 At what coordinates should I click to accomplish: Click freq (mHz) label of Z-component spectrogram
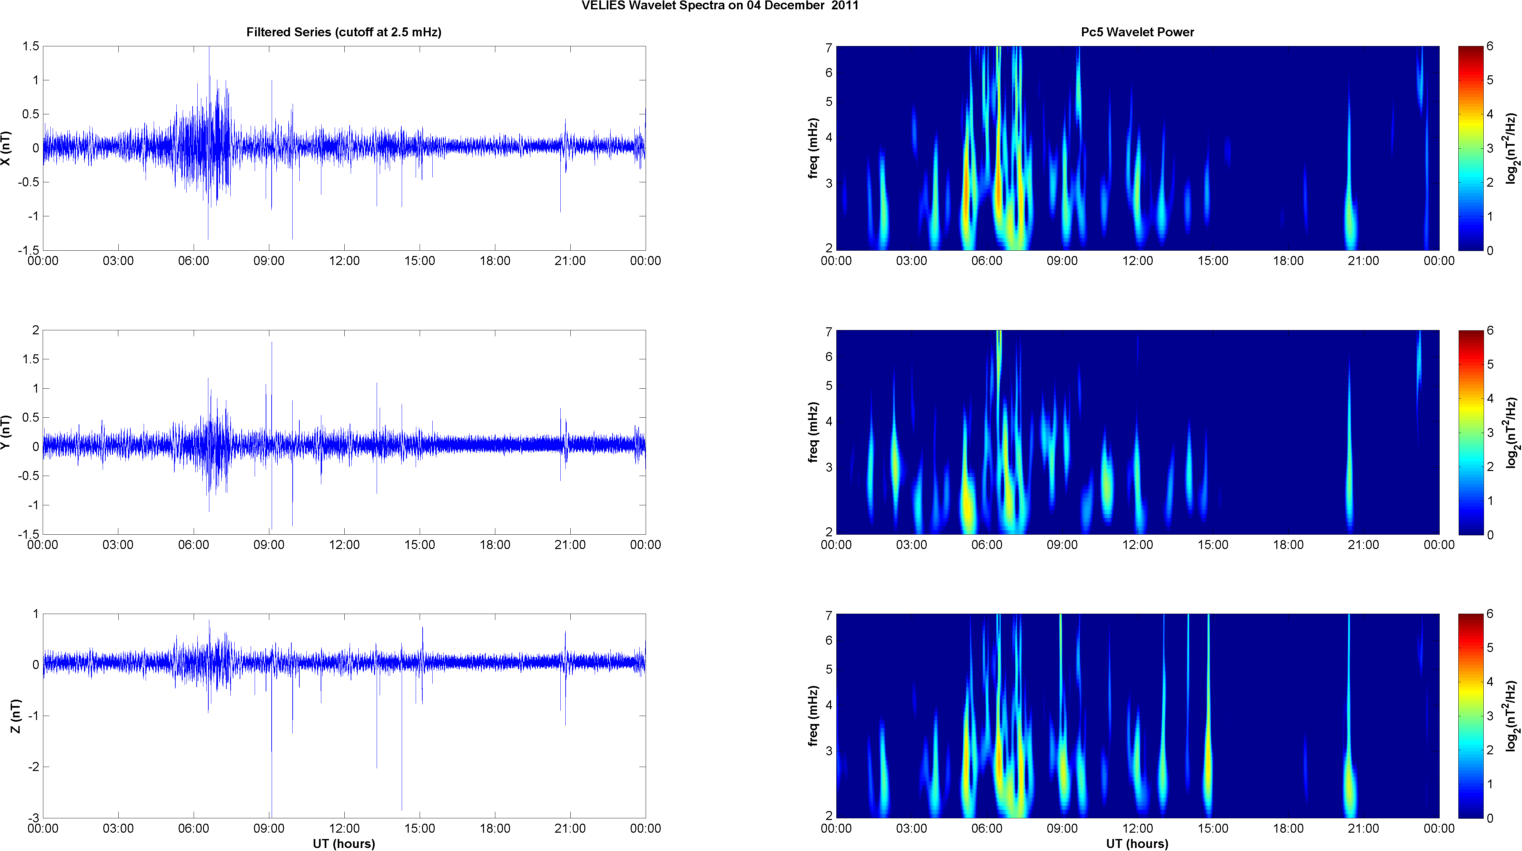(x=814, y=716)
